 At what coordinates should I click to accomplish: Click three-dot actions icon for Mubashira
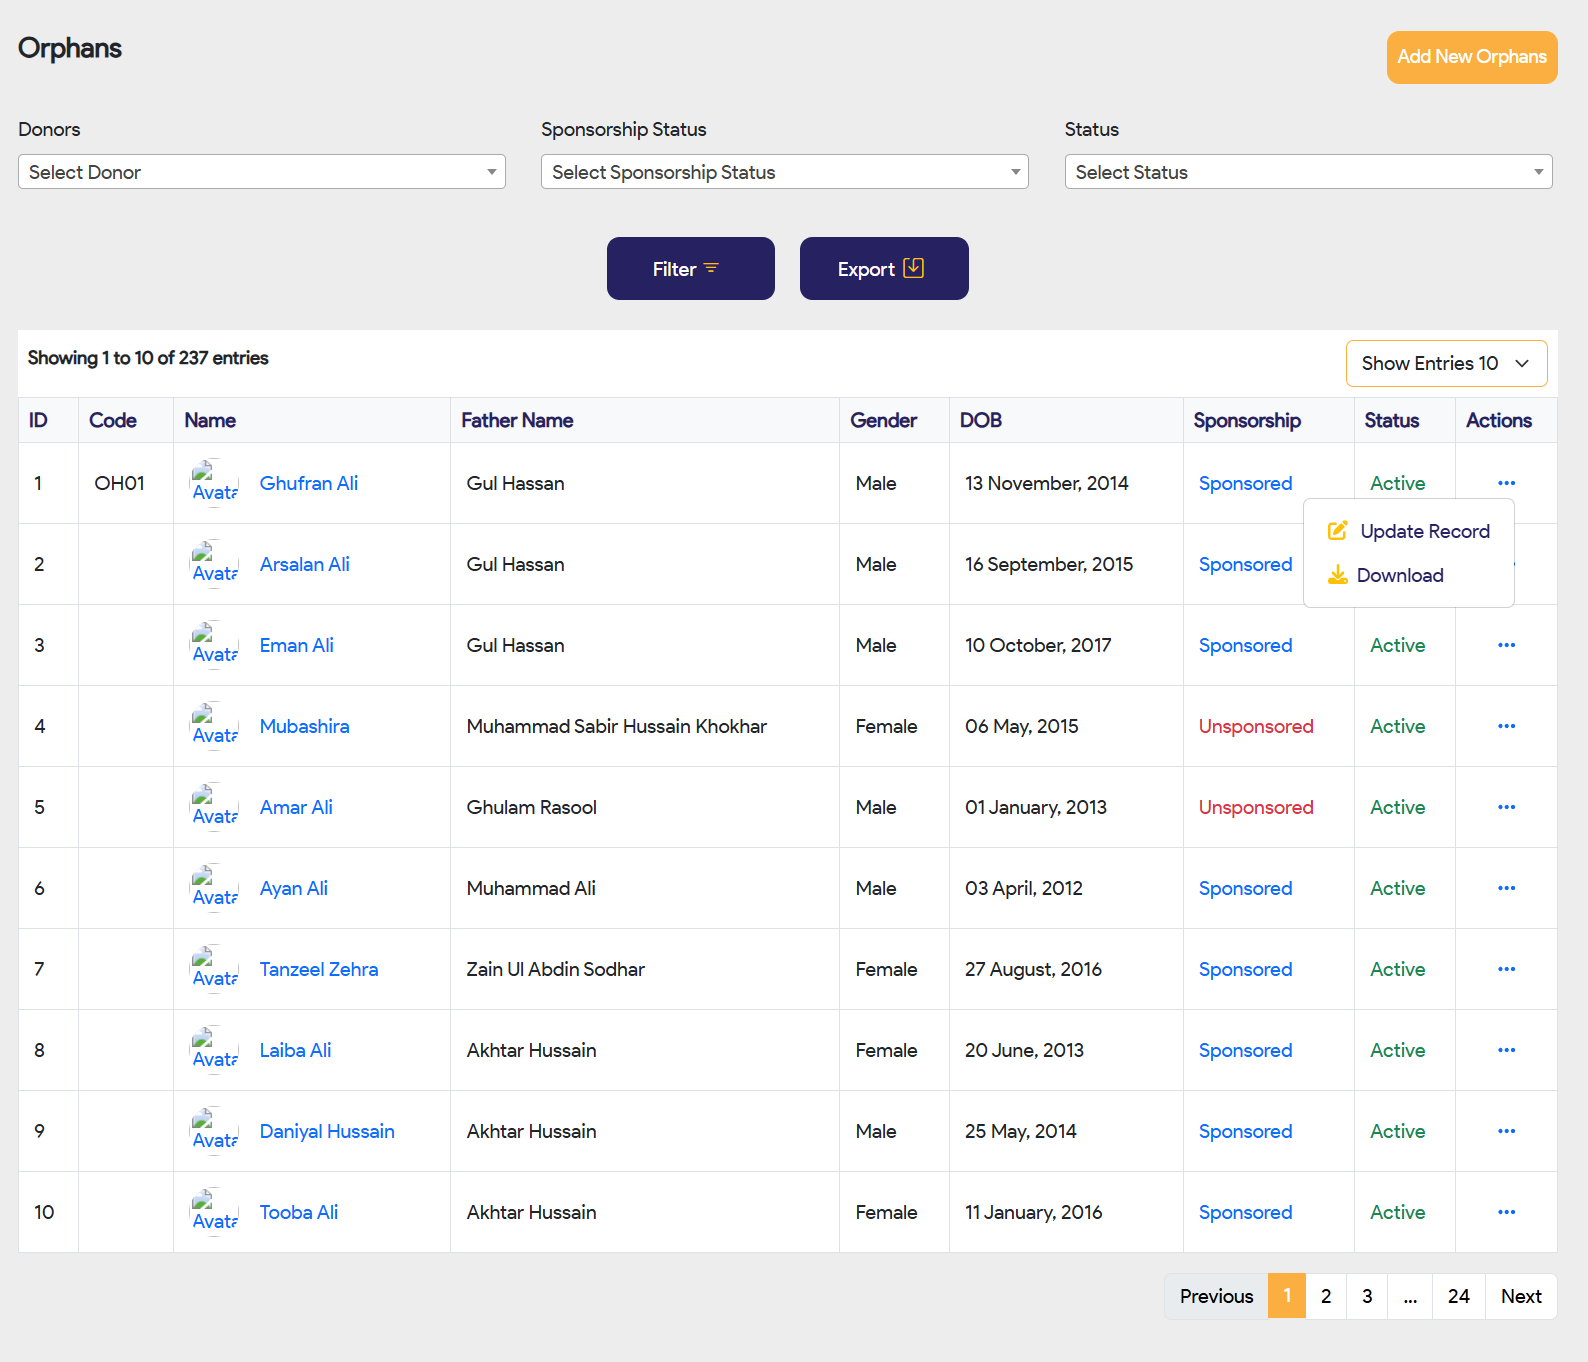point(1506,726)
